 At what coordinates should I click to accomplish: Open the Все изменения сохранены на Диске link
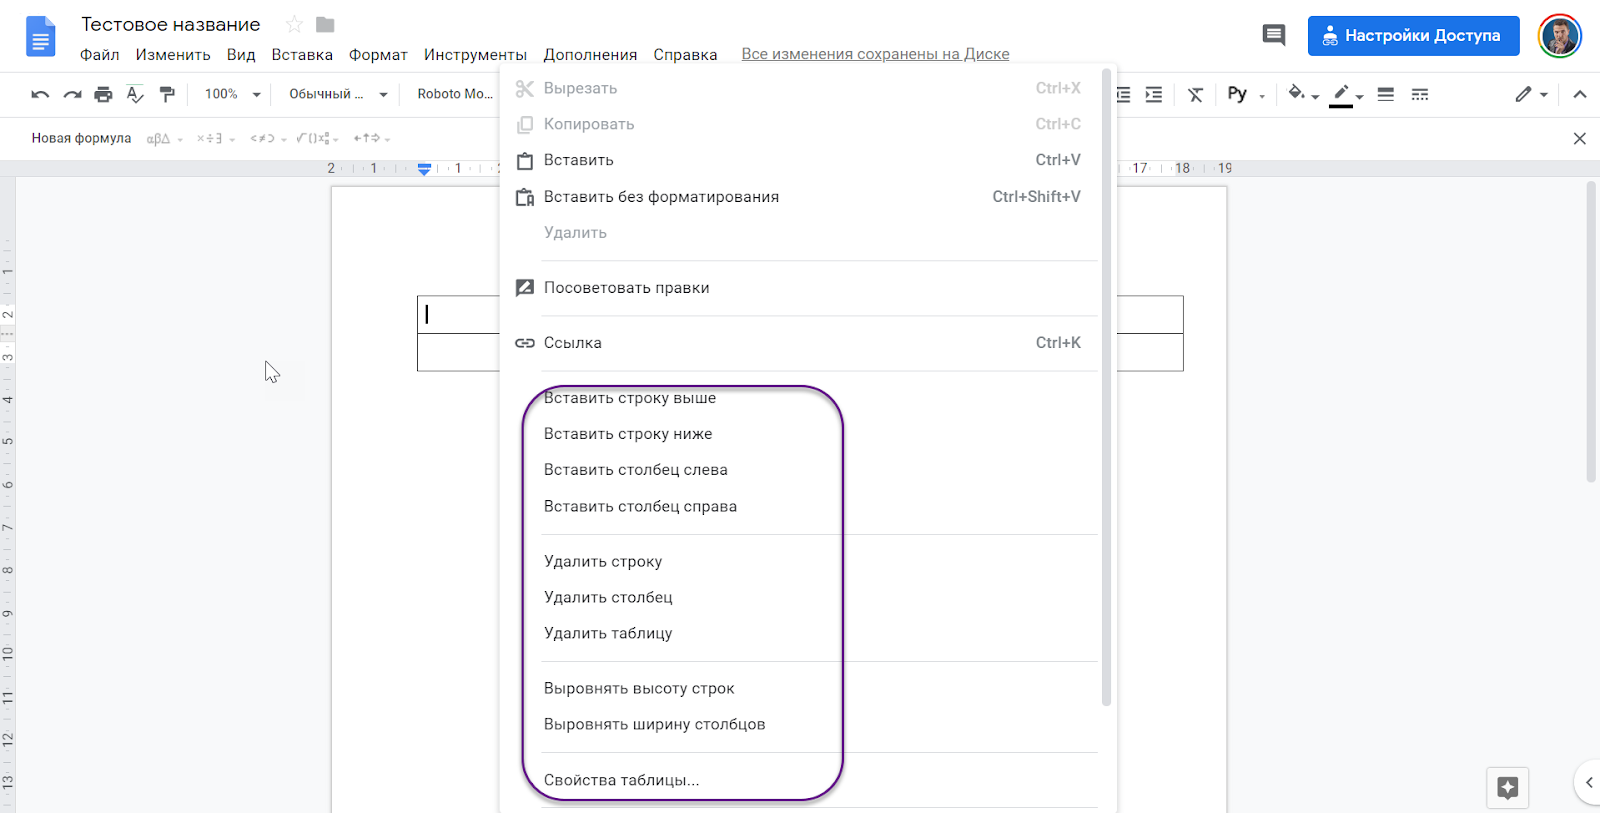(x=875, y=54)
